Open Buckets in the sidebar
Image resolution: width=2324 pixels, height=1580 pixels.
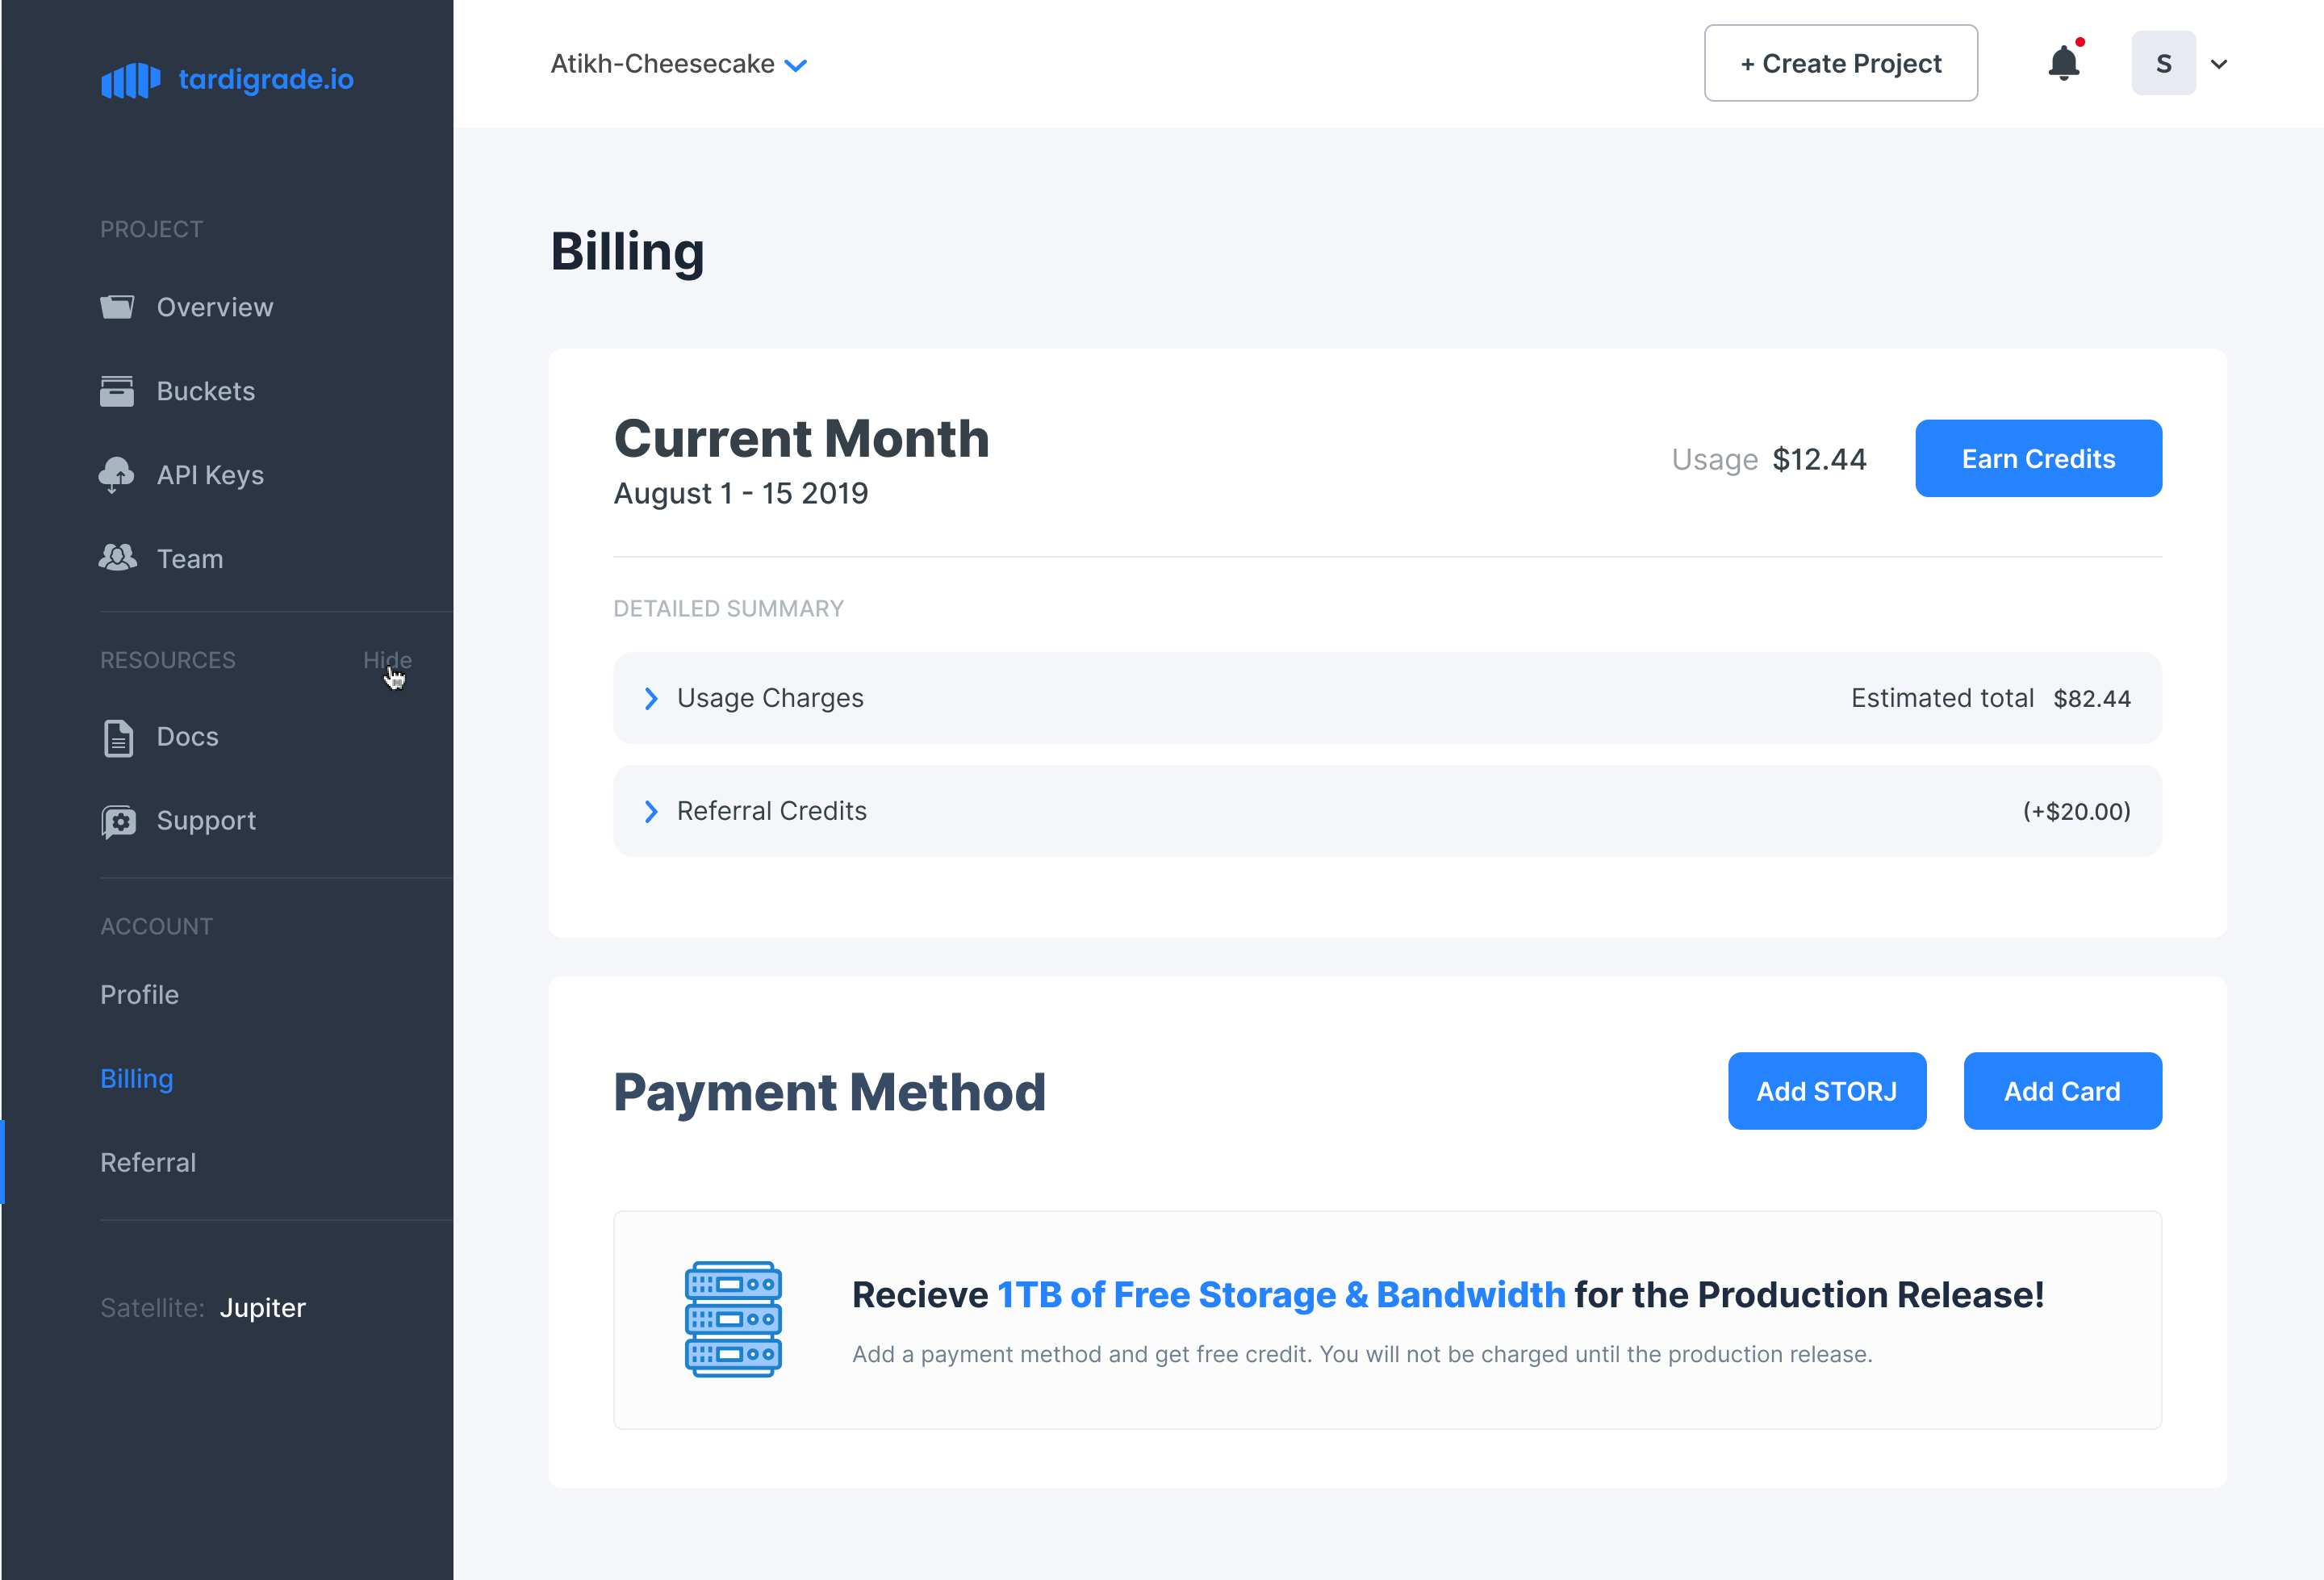coord(206,391)
